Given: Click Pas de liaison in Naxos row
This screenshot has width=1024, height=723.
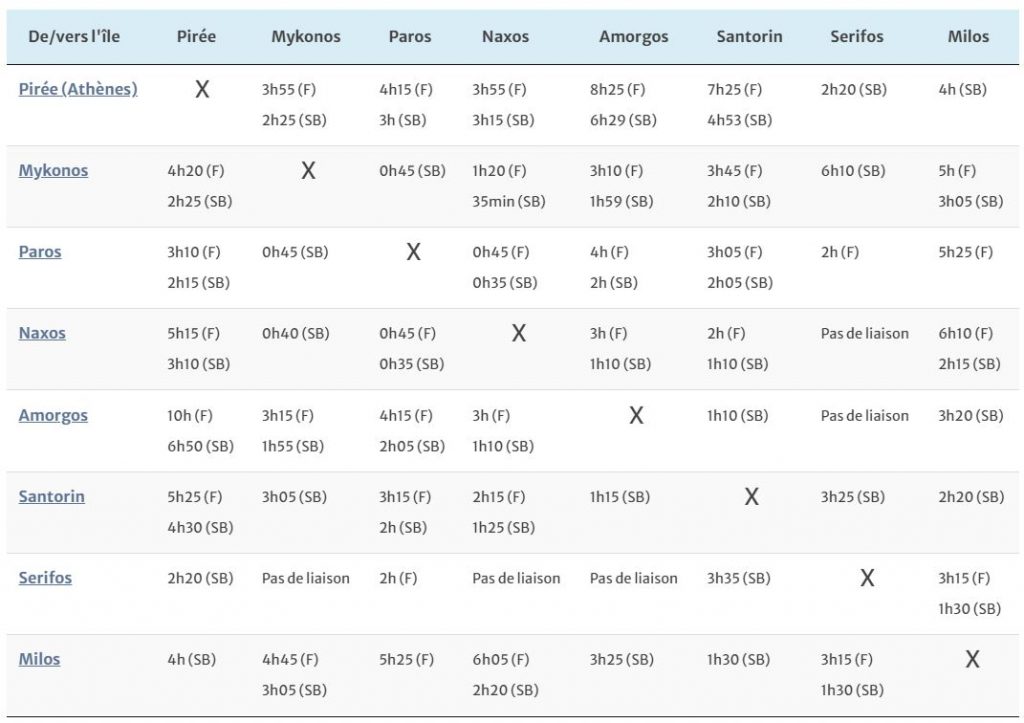Looking at the screenshot, I should pyautogui.click(x=864, y=333).
